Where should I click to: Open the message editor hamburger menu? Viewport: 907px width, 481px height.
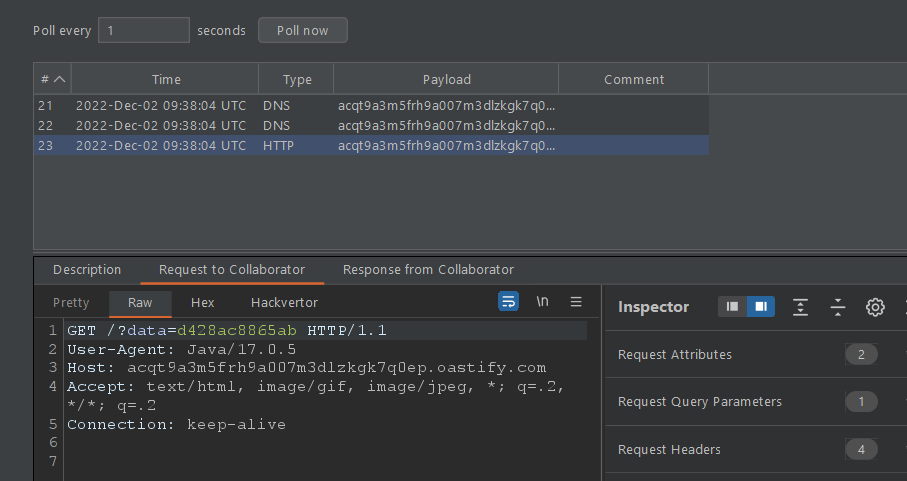[x=576, y=302]
